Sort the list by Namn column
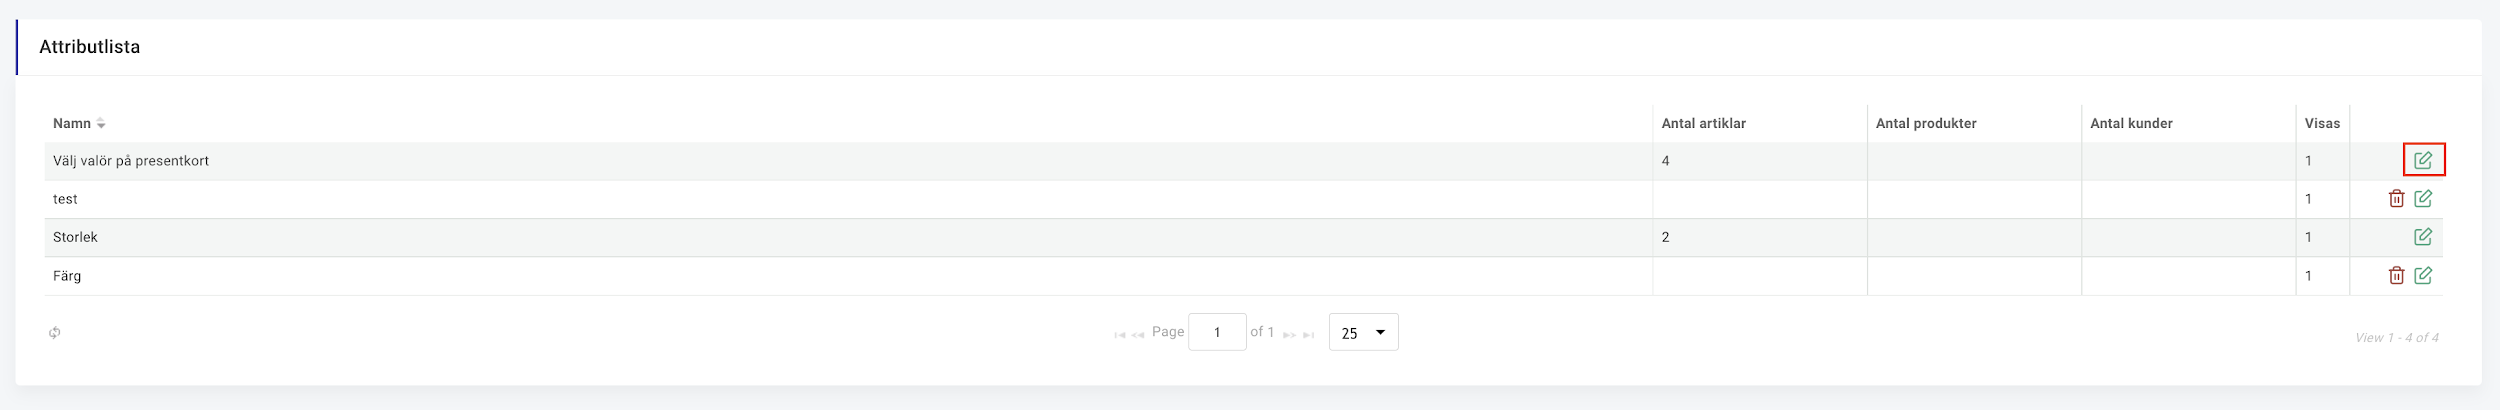Screen dimensions: 2500x410 point(72,123)
